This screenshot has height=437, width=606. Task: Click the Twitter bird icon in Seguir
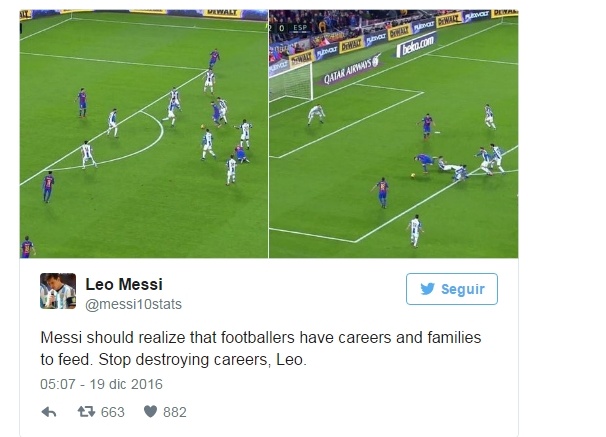(x=424, y=289)
